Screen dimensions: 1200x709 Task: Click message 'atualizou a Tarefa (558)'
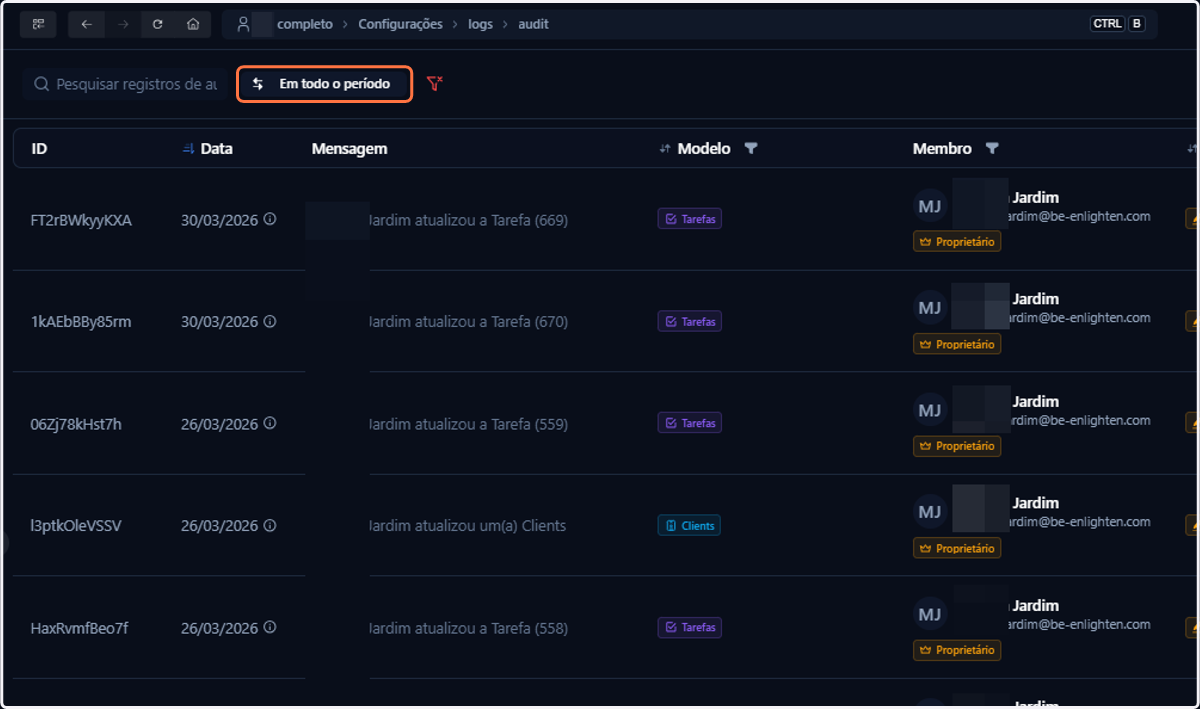point(490,629)
